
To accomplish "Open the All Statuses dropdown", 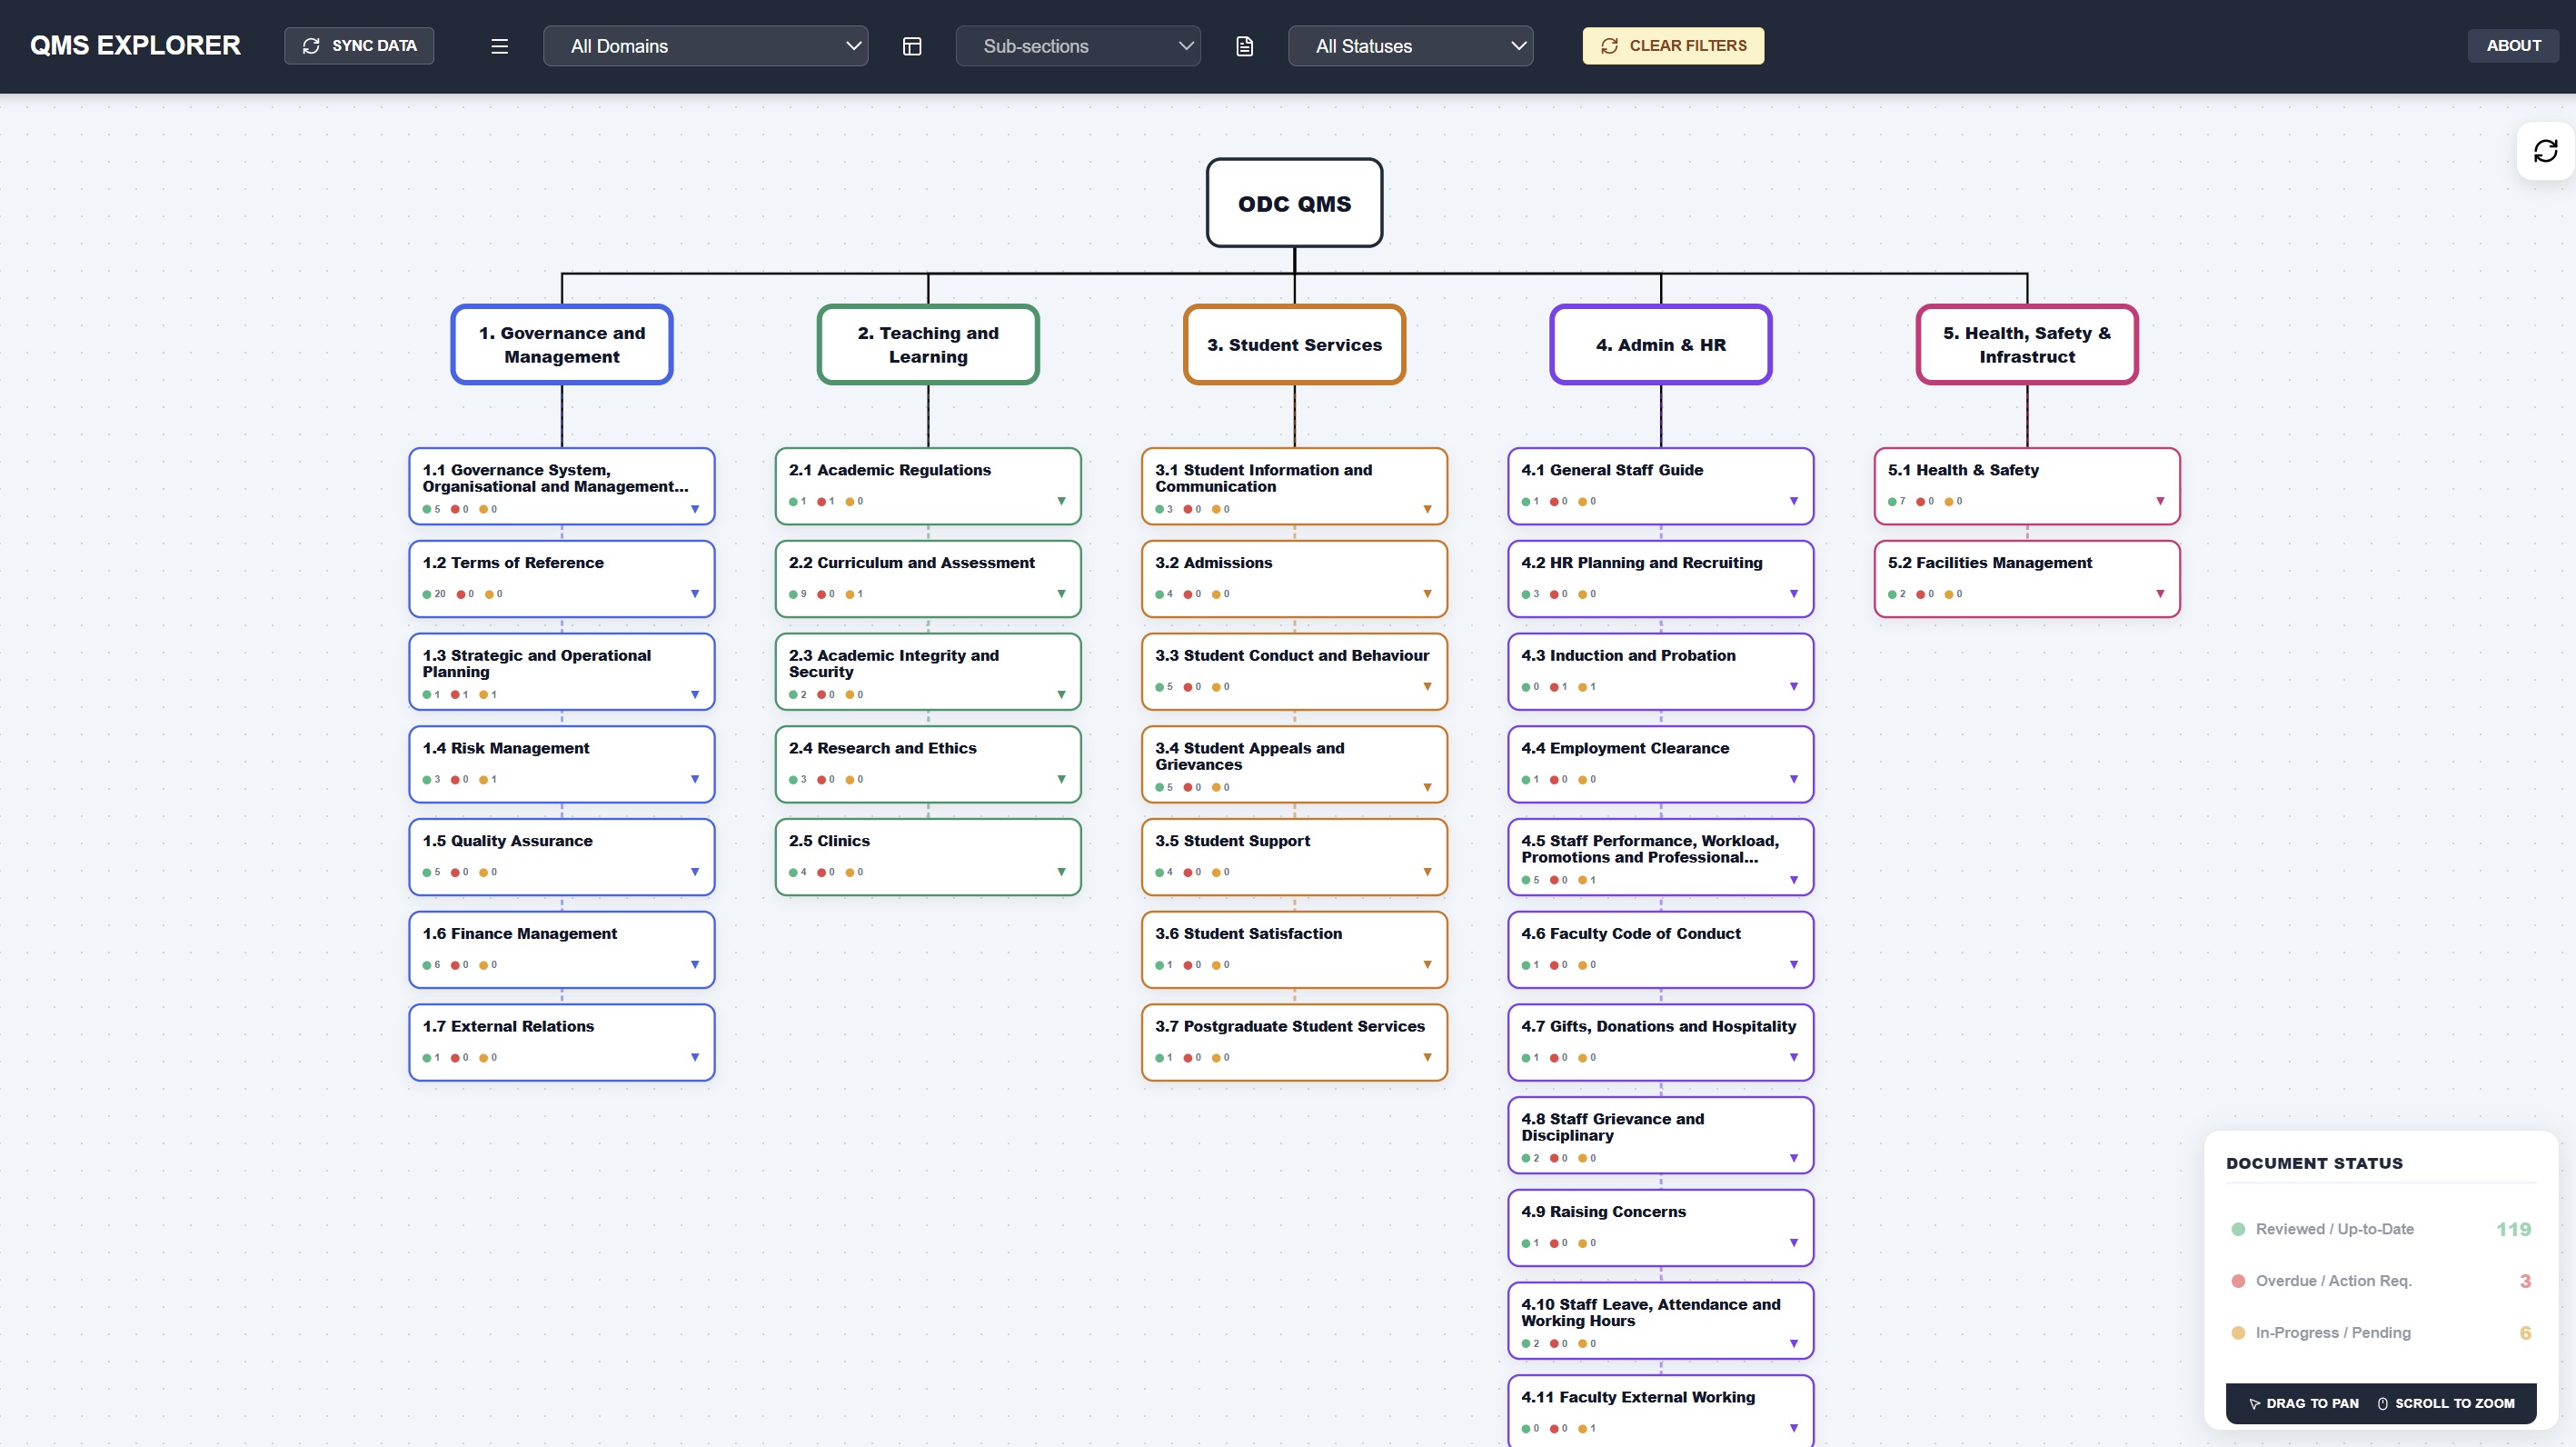I will [1410, 46].
